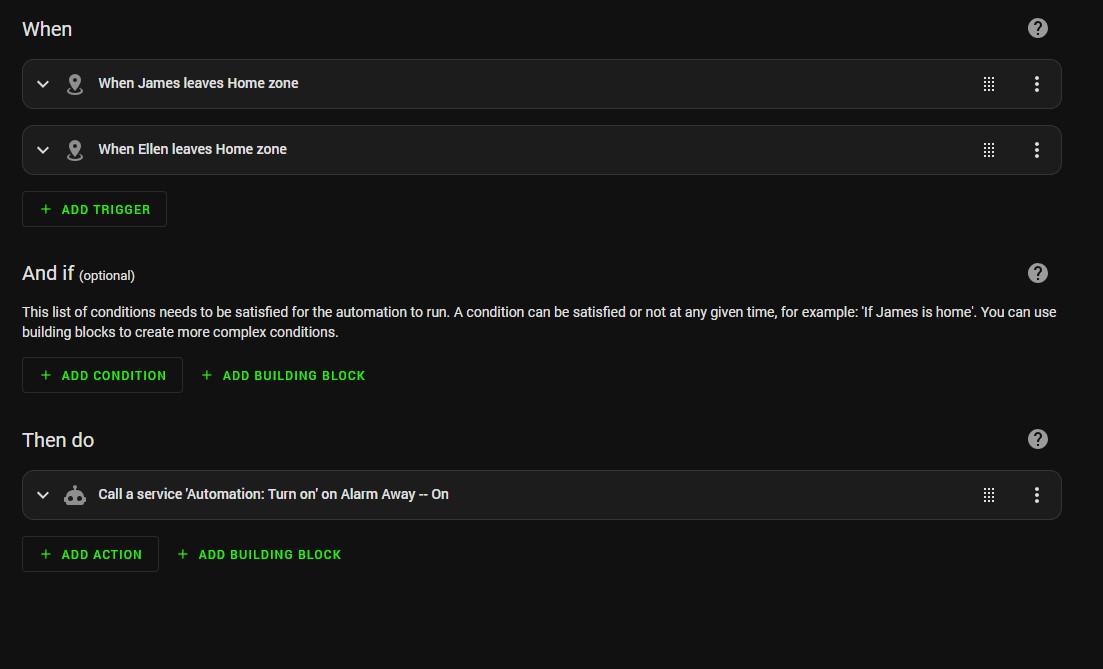Add a building block to conditions
This screenshot has width=1103, height=669.
284,375
